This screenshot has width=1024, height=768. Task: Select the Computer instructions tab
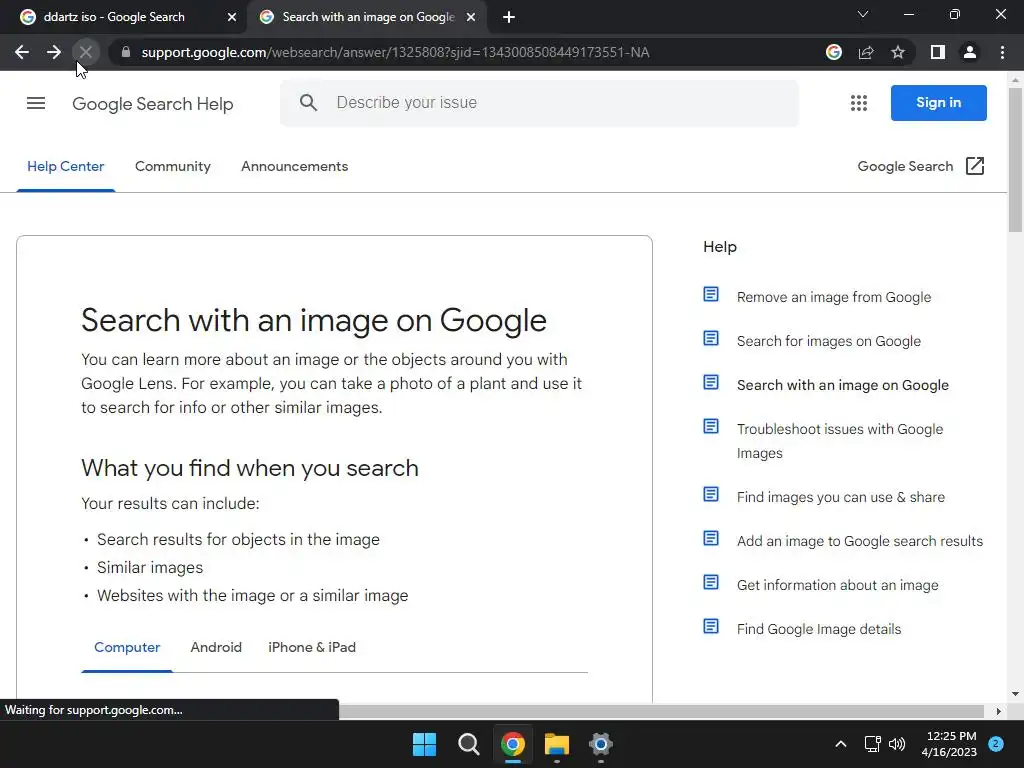click(x=127, y=647)
